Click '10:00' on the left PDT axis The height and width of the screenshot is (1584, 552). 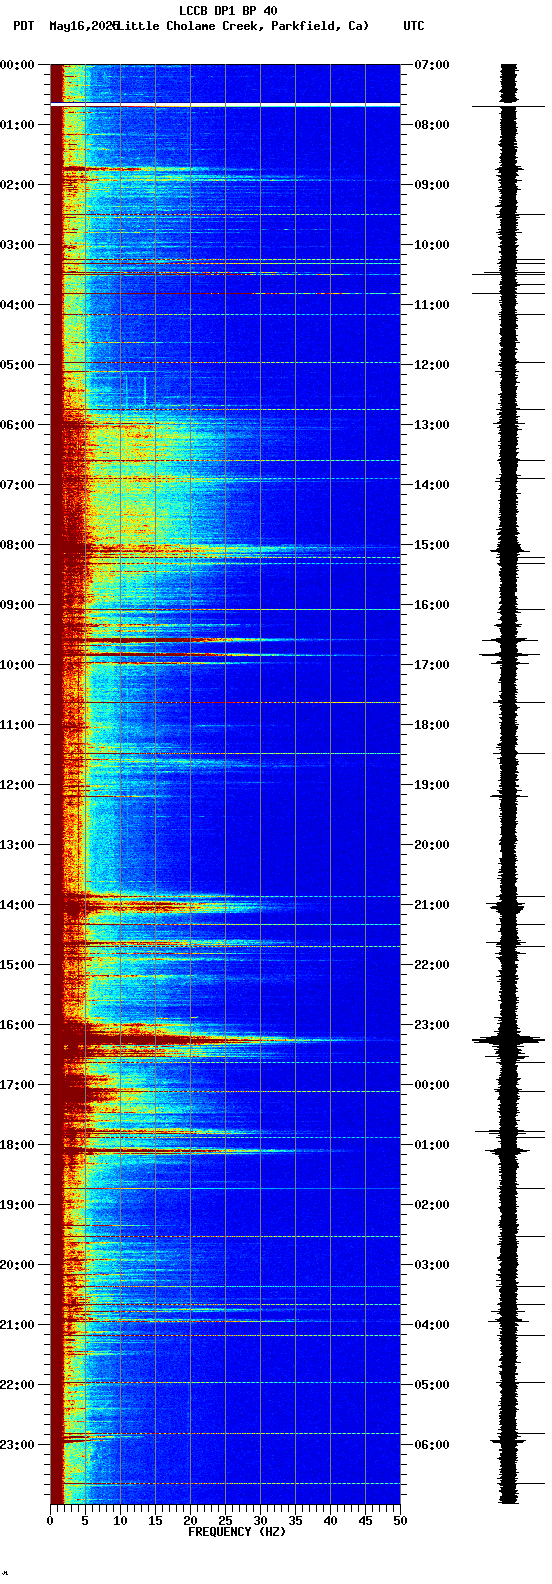[x=17, y=665]
